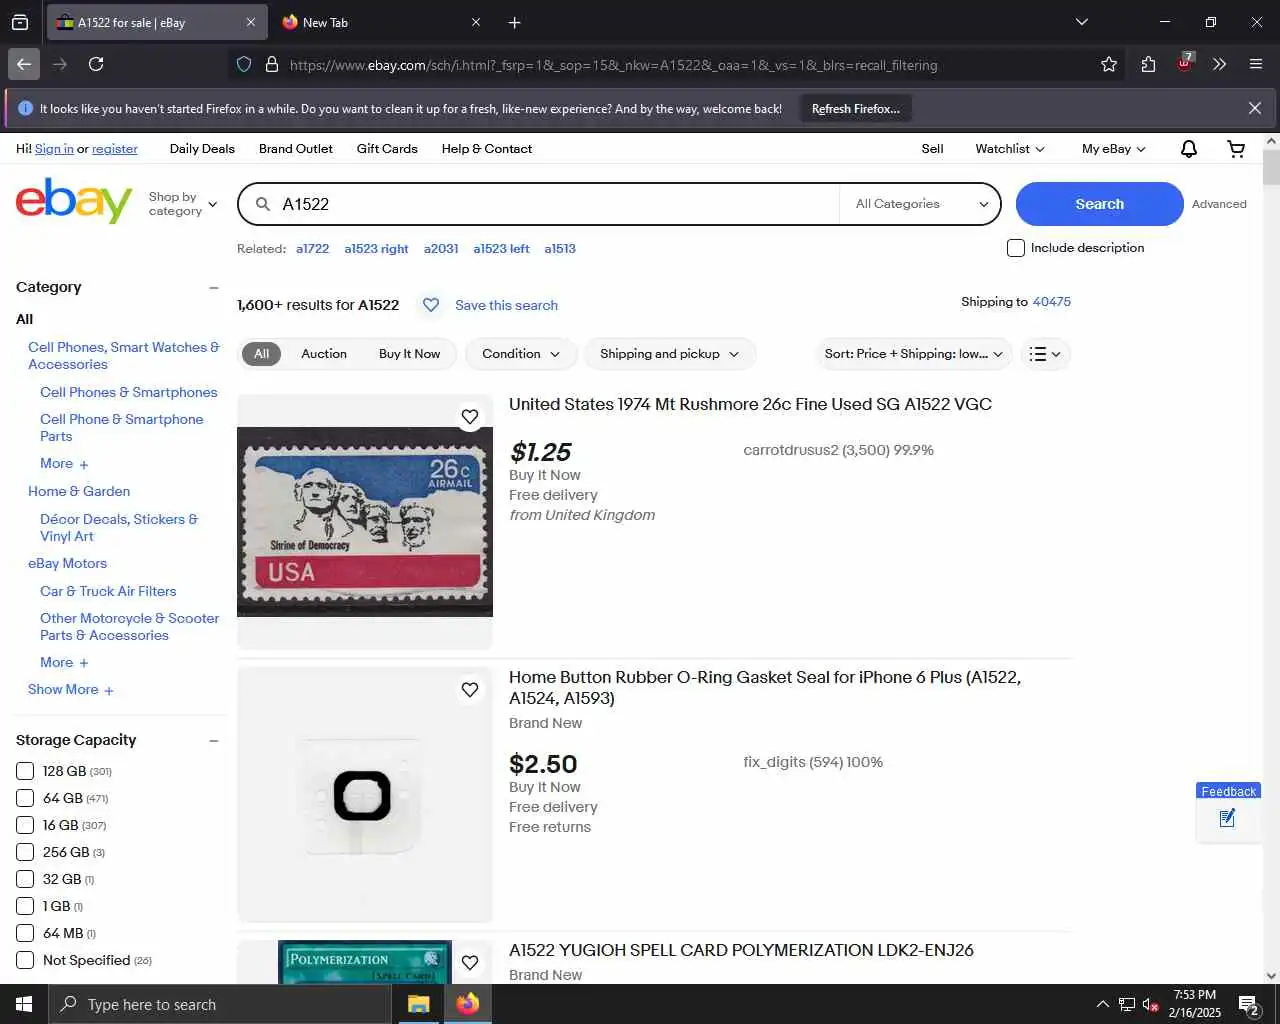The image size is (1280, 1024).
Task: Open File Explorer from taskbar
Action: point(419,1004)
